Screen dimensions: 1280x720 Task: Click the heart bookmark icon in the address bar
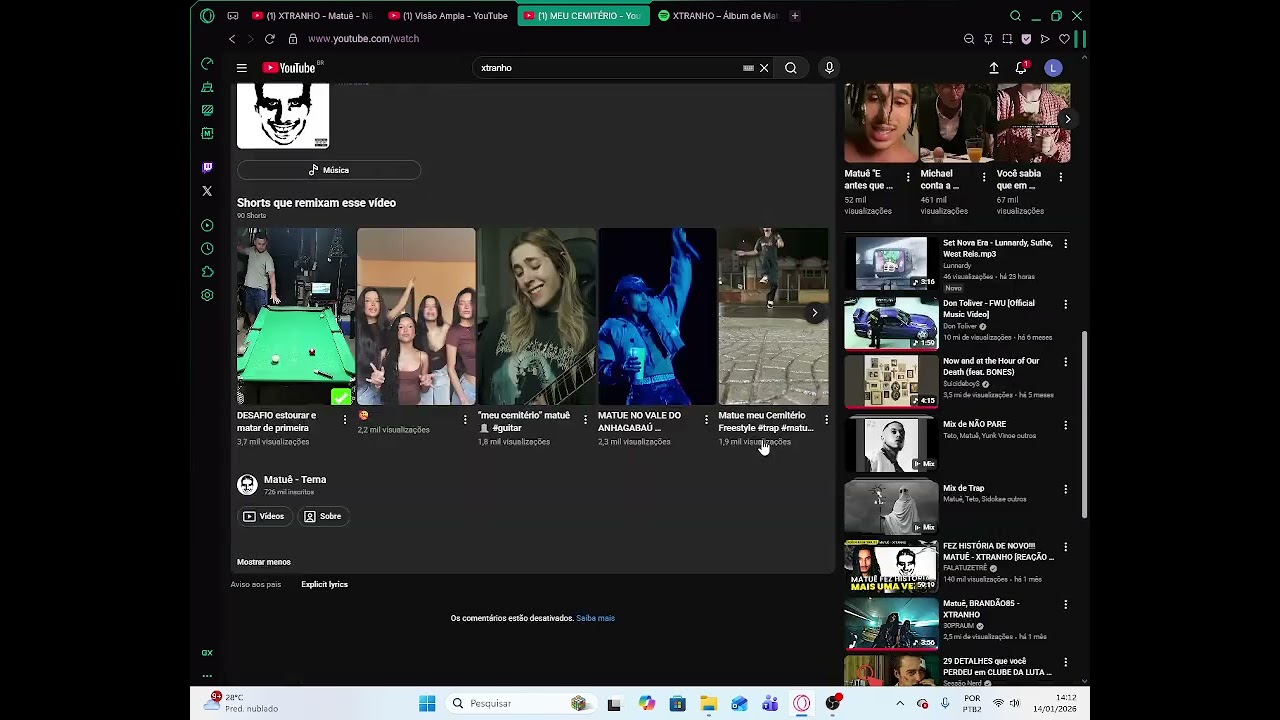pos(1064,39)
